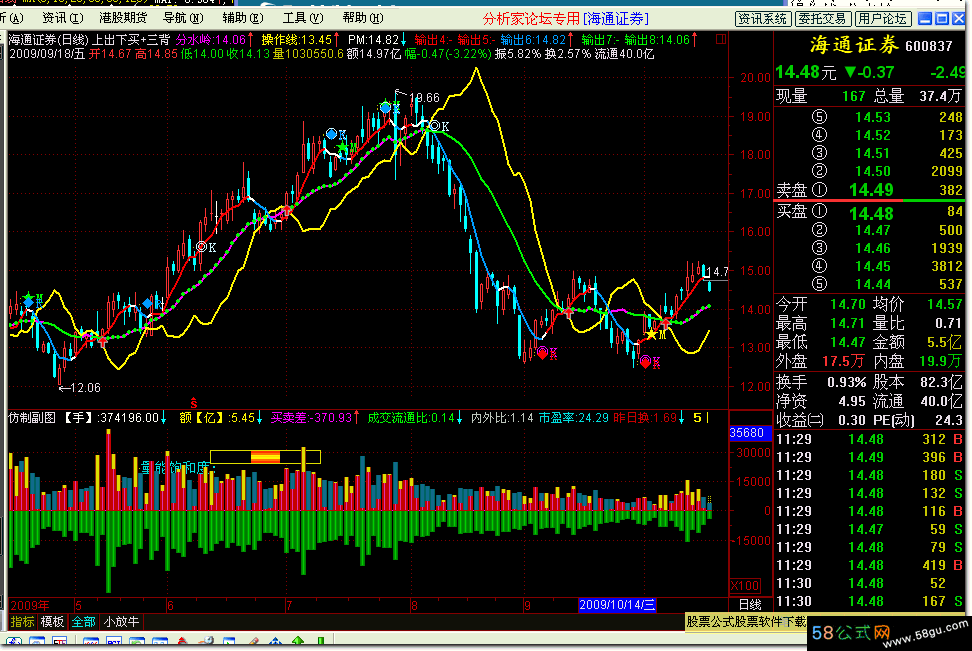Click the red S marker below the chart
Image resolution: width=972 pixels, height=651 pixels.
point(193,403)
